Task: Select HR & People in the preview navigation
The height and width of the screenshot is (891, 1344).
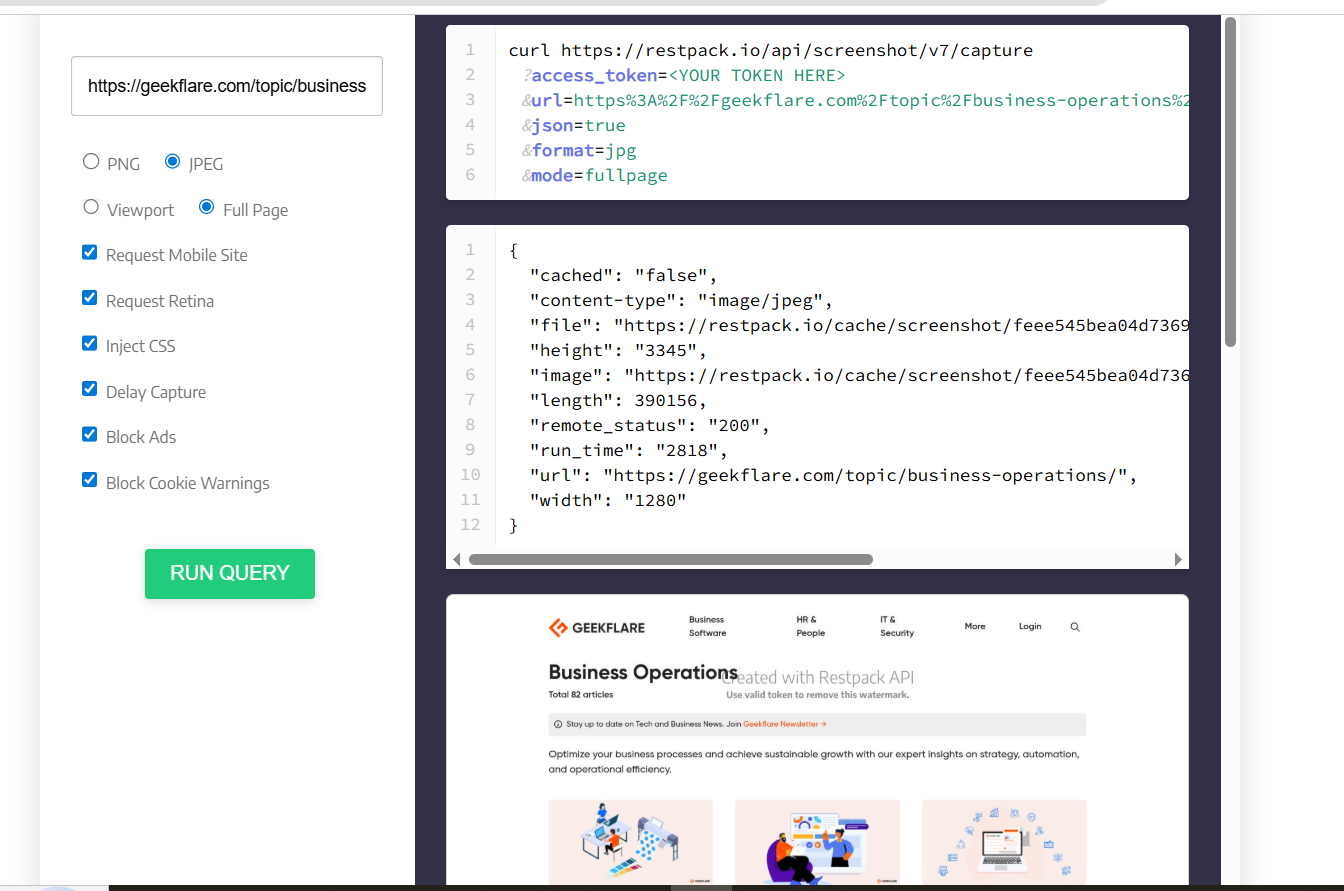Action: tap(810, 627)
